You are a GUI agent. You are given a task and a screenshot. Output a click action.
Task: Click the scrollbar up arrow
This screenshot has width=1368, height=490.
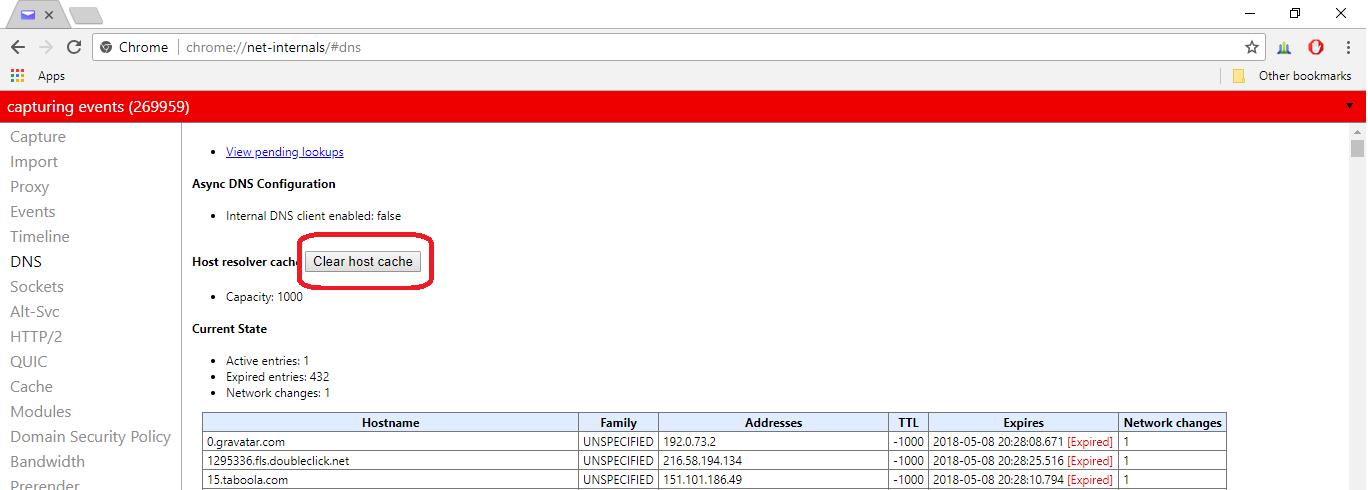click(1357, 131)
